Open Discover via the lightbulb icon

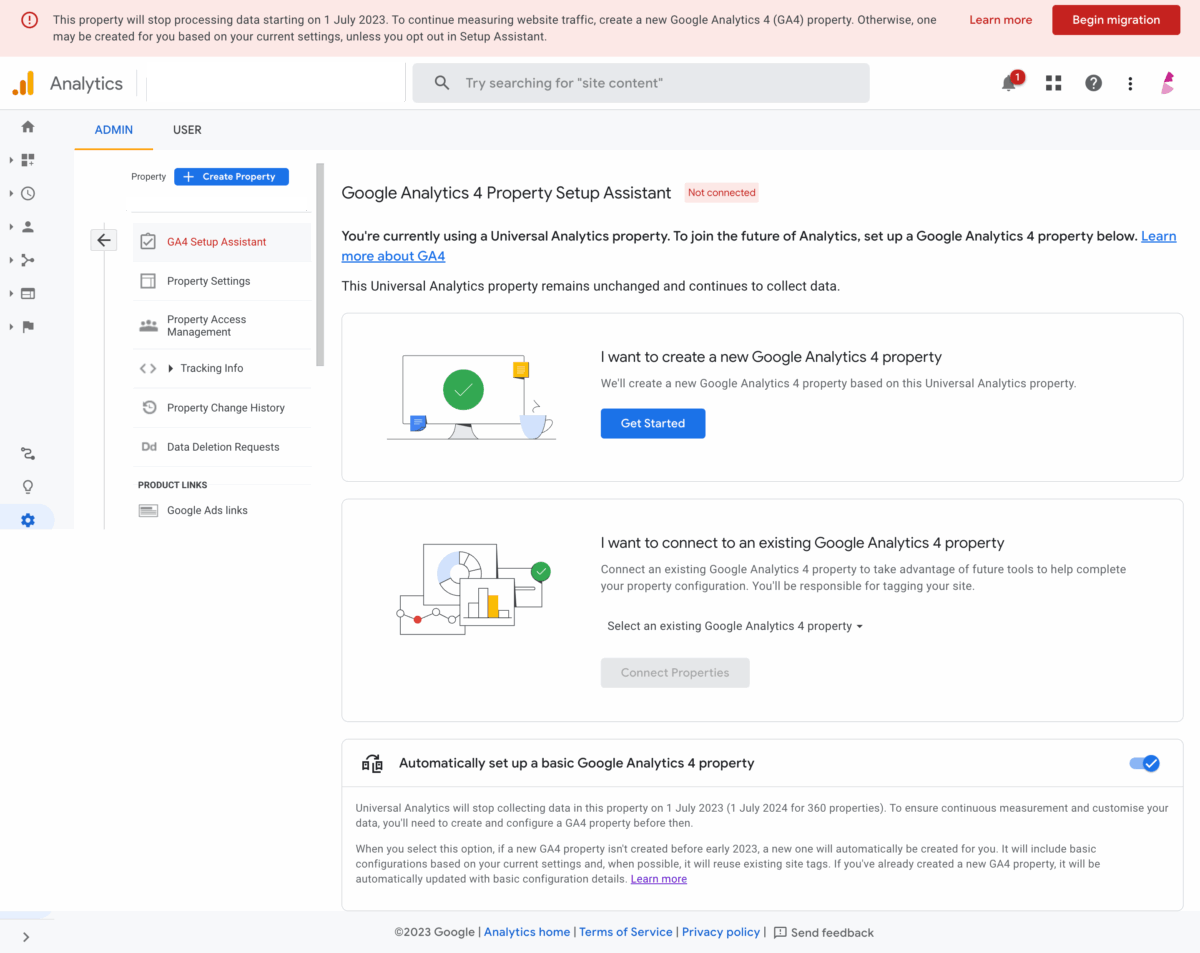27,486
